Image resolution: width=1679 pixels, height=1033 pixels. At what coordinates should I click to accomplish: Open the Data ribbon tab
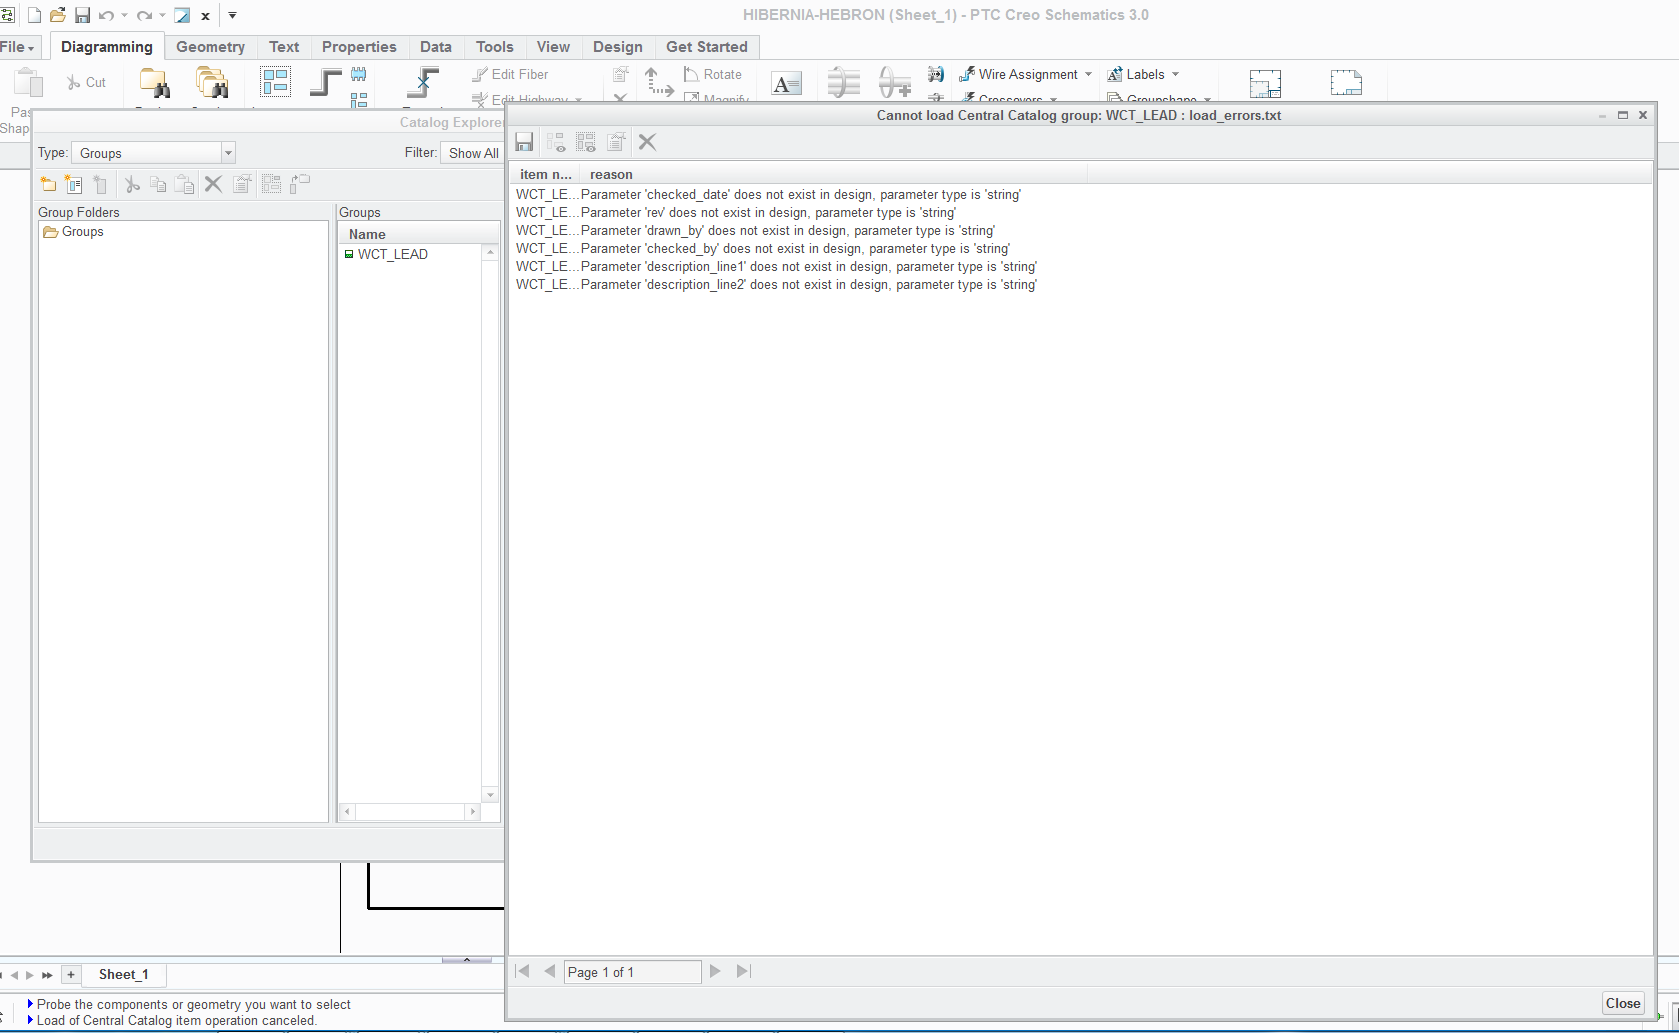(435, 47)
